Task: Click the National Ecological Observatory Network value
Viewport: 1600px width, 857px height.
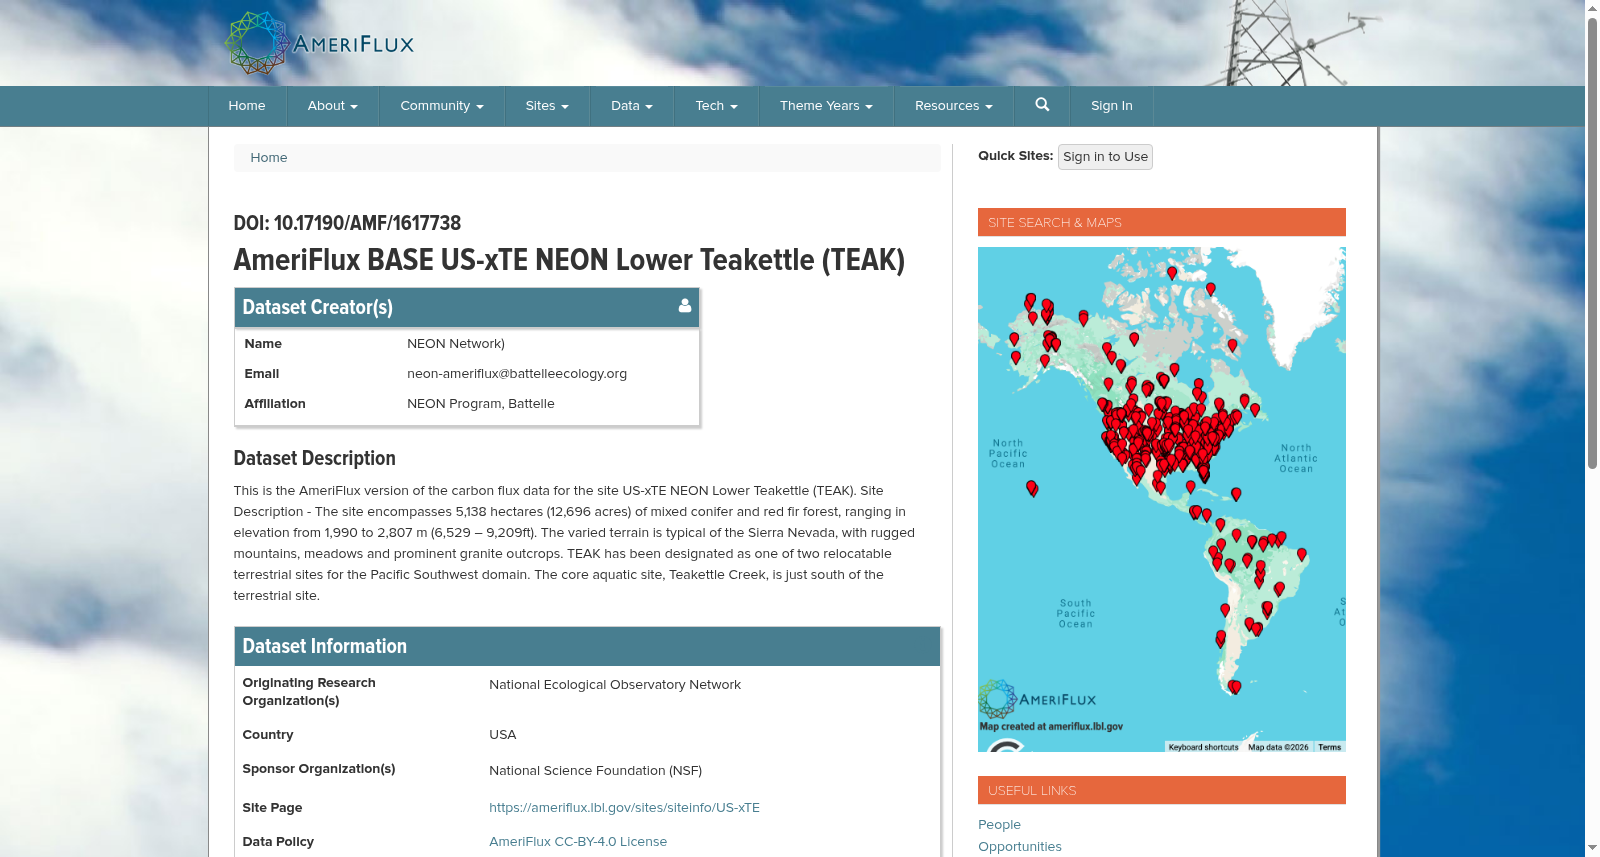Action: coord(615,685)
